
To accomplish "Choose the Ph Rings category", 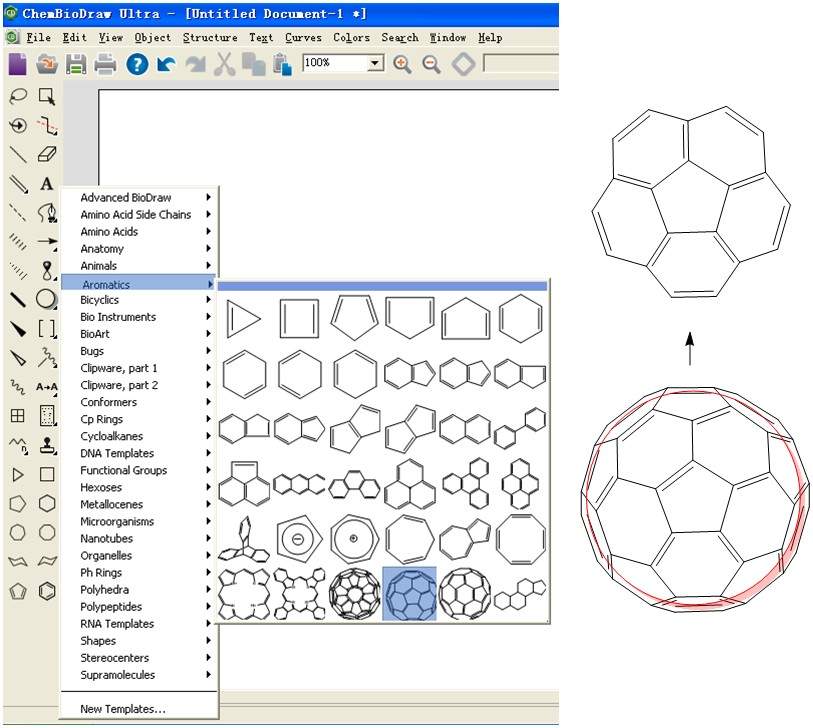I will click(138, 572).
